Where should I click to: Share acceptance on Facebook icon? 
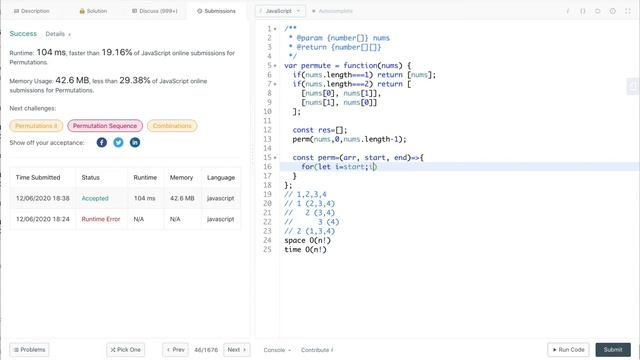(x=102, y=142)
